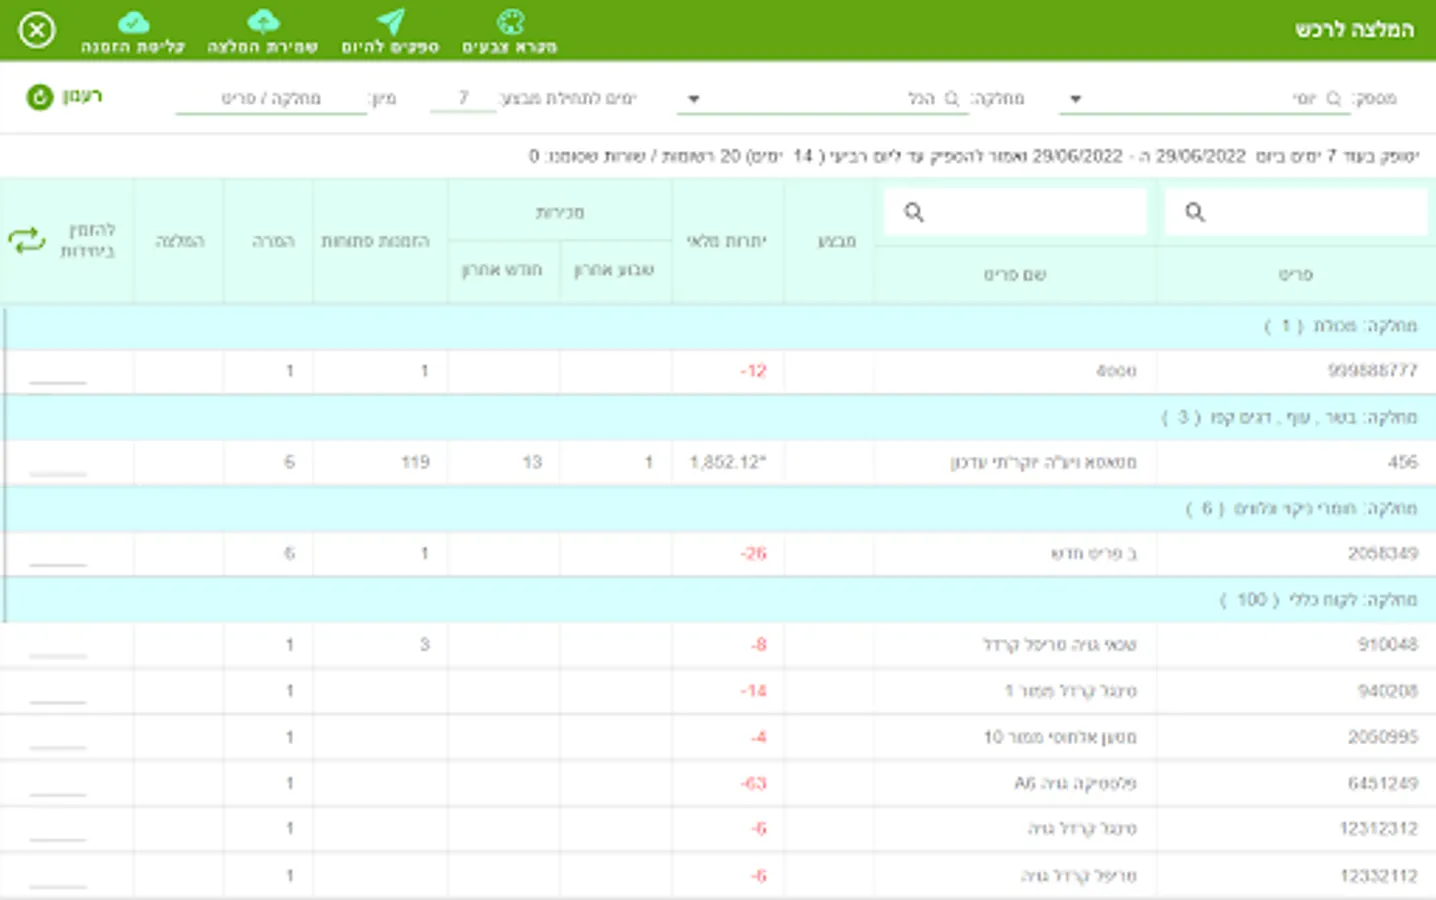The height and width of the screenshot is (900, 1436).
Task: Open the sort-by field showing department / item
Action: coord(271,98)
